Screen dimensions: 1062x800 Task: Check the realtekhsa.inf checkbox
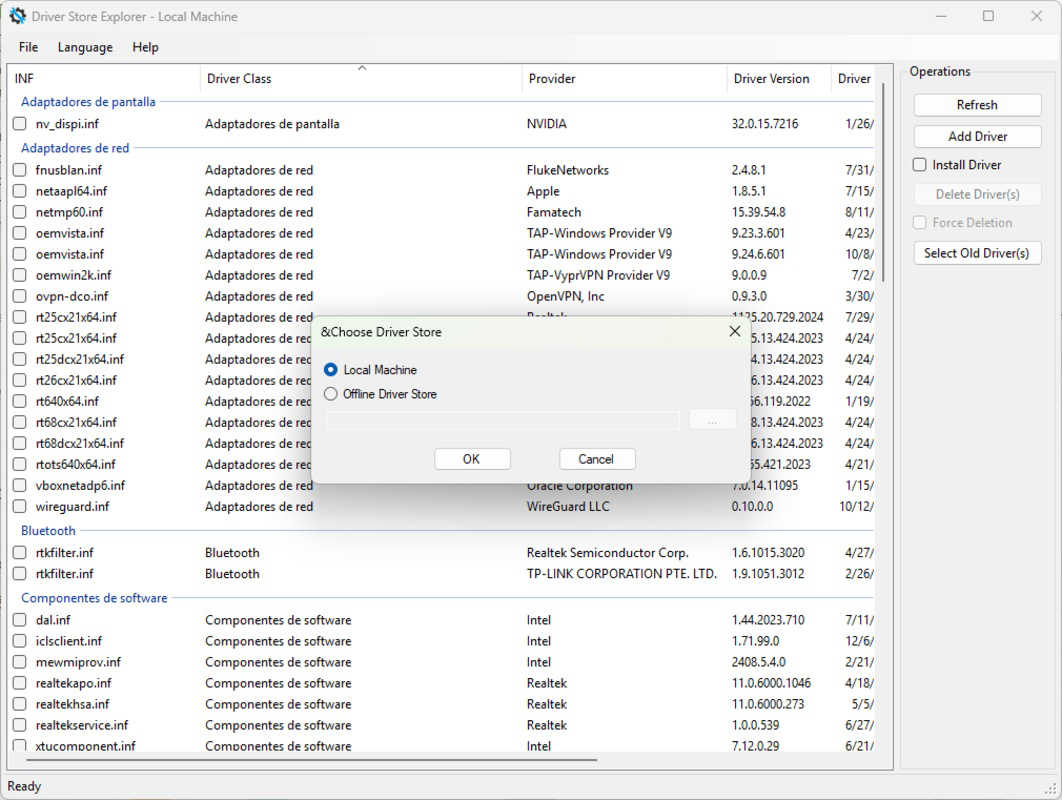(20, 704)
